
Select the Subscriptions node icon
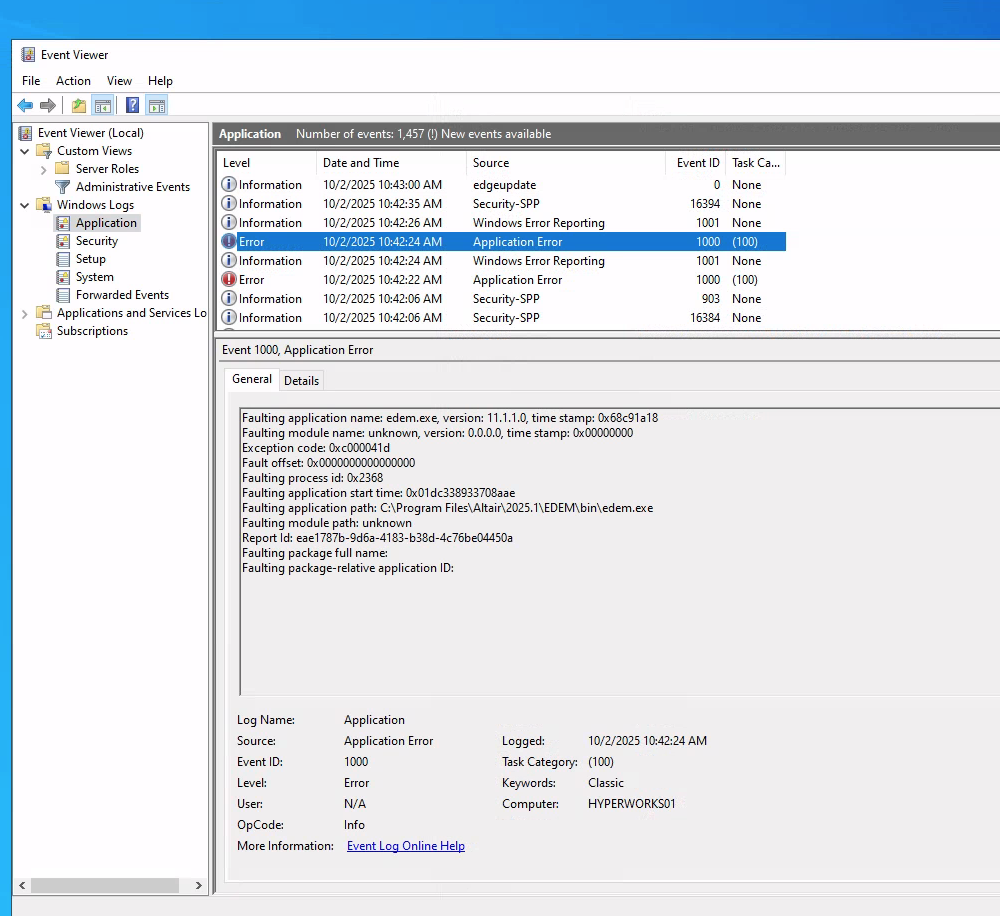pyautogui.click(x=44, y=331)
